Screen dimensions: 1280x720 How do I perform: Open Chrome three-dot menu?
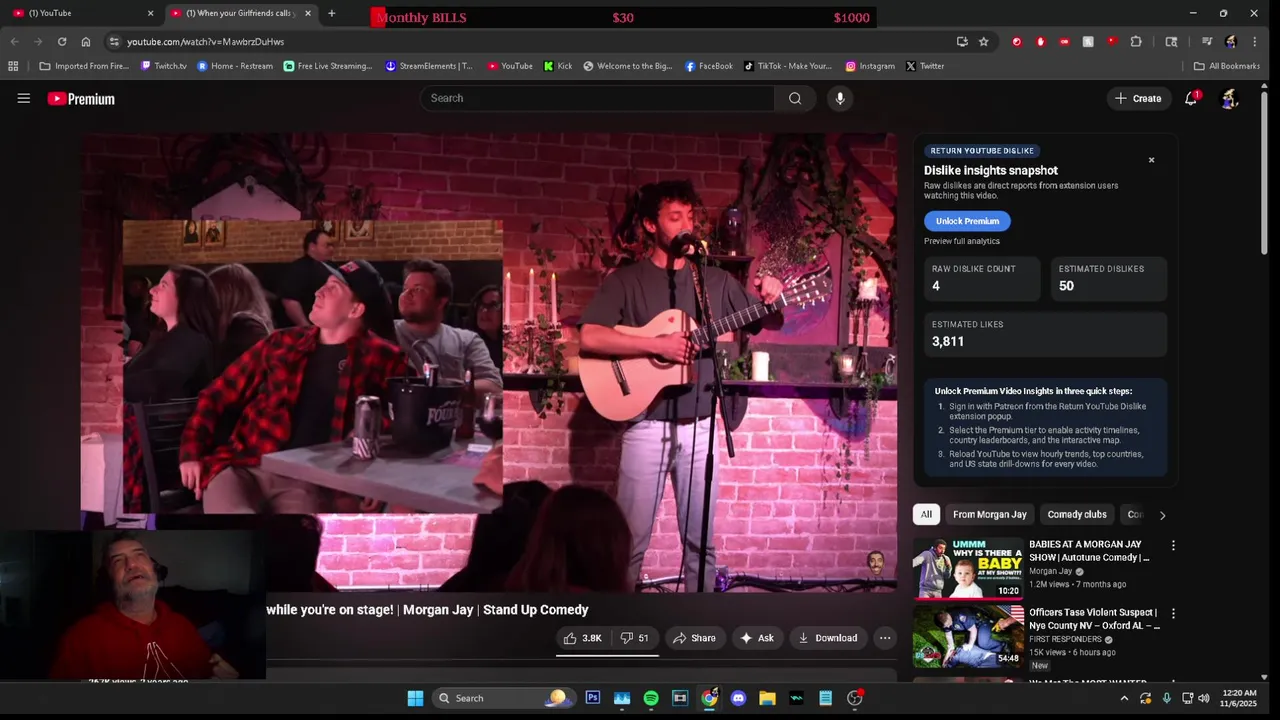[x=1254, y=42]
